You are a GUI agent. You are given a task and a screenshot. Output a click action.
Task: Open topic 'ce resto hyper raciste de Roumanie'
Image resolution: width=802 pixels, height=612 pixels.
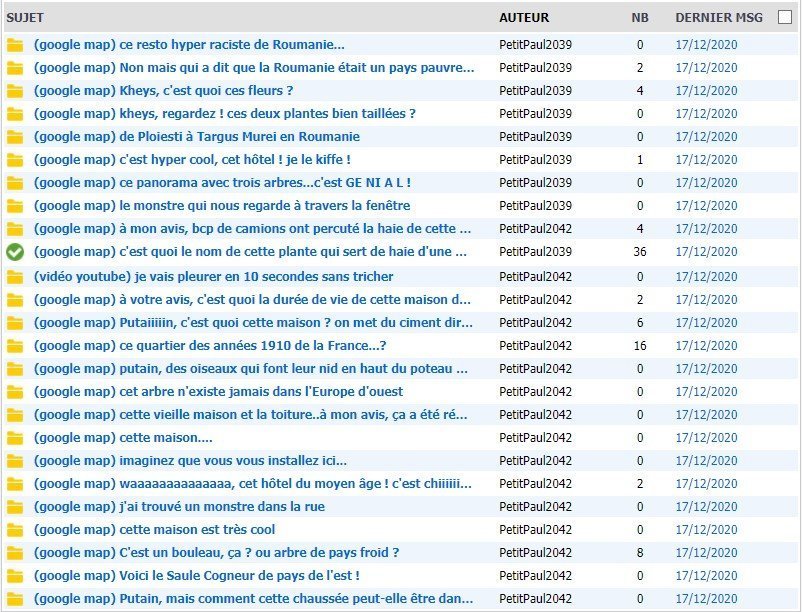[x=189, y=44]
